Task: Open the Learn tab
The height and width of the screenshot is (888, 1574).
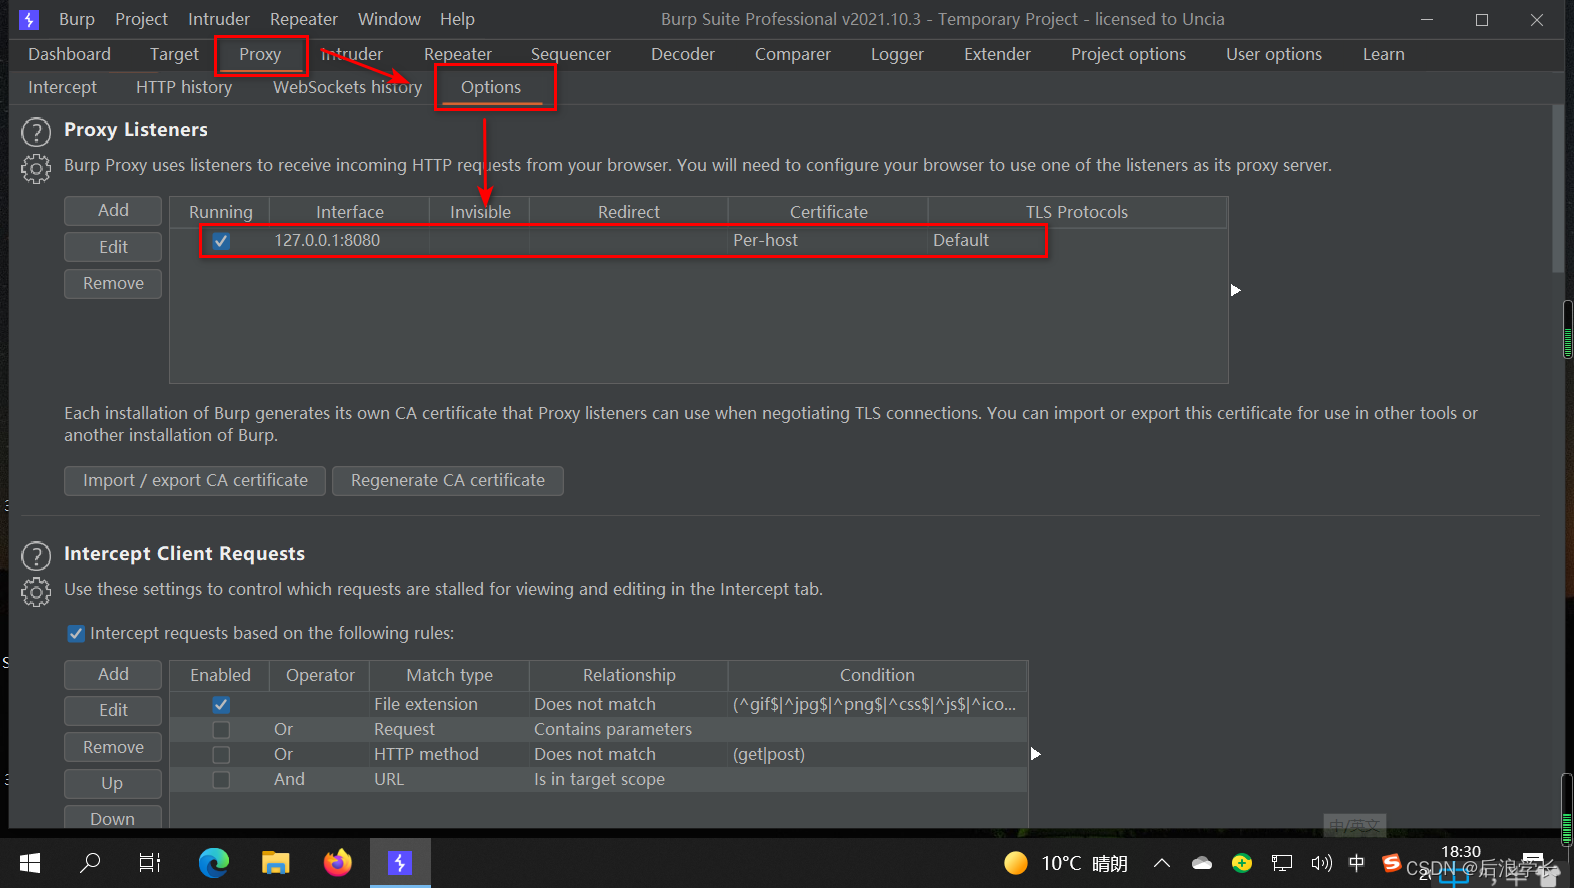Action: 1383,54
